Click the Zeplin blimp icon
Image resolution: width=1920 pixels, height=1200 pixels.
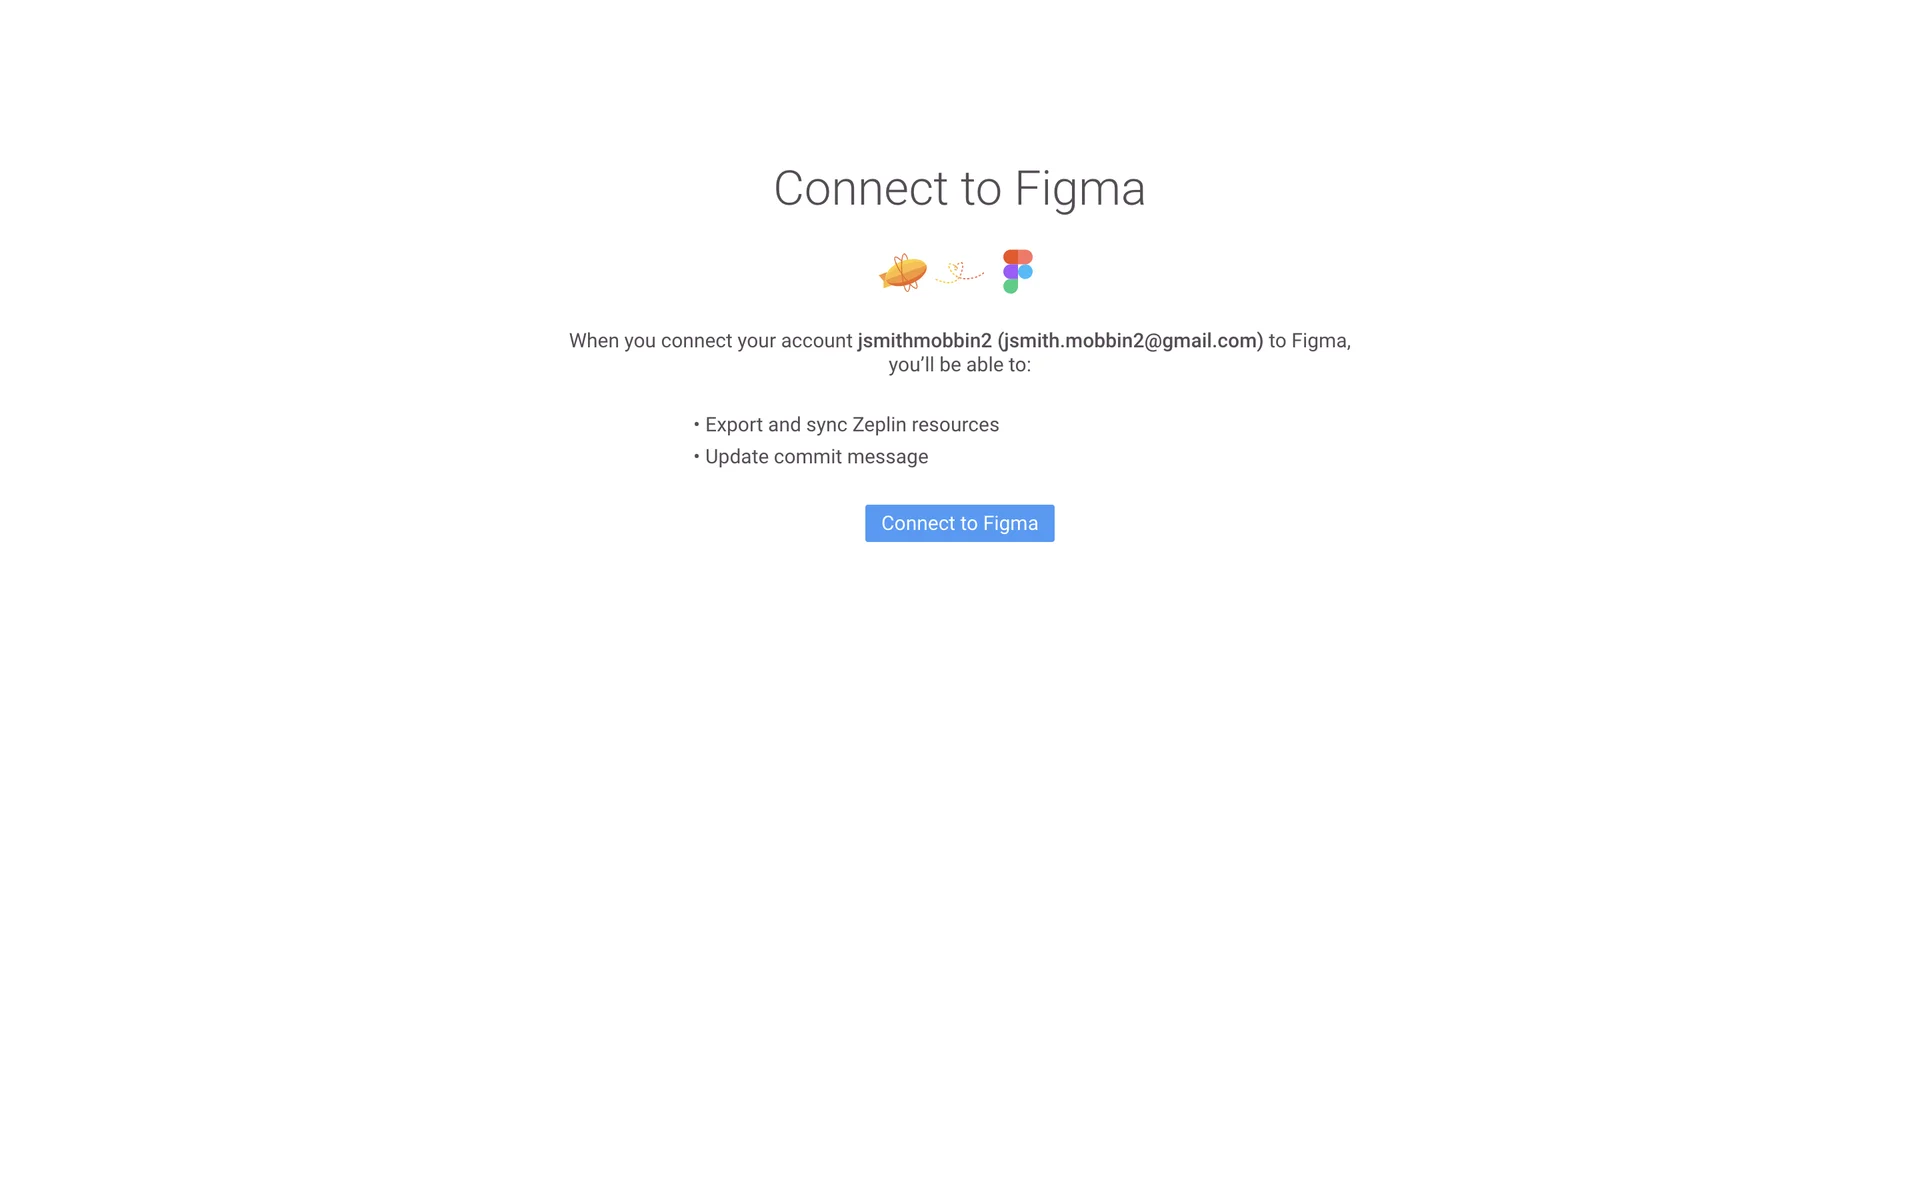pyautogui.click(x=903, y=272)
